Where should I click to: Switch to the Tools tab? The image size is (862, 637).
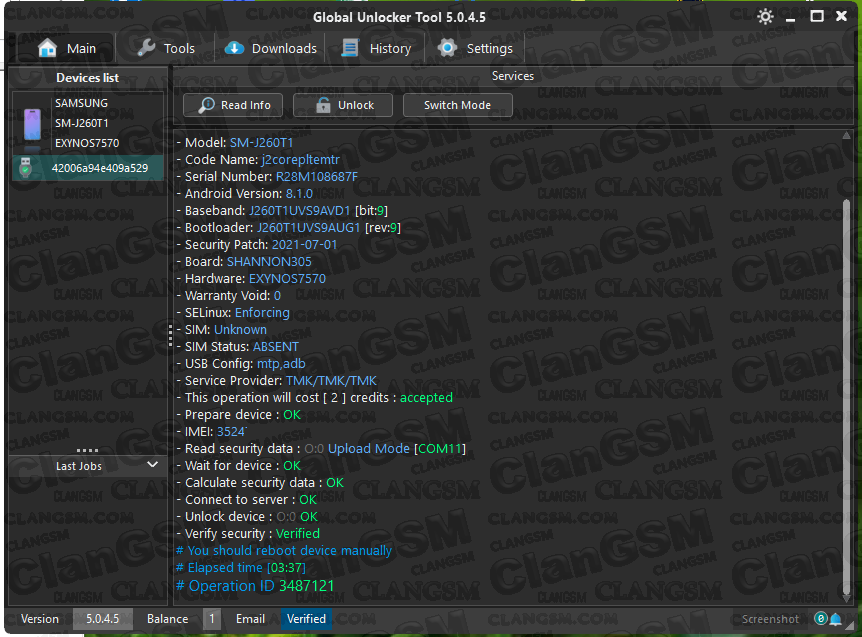(166, 48)
